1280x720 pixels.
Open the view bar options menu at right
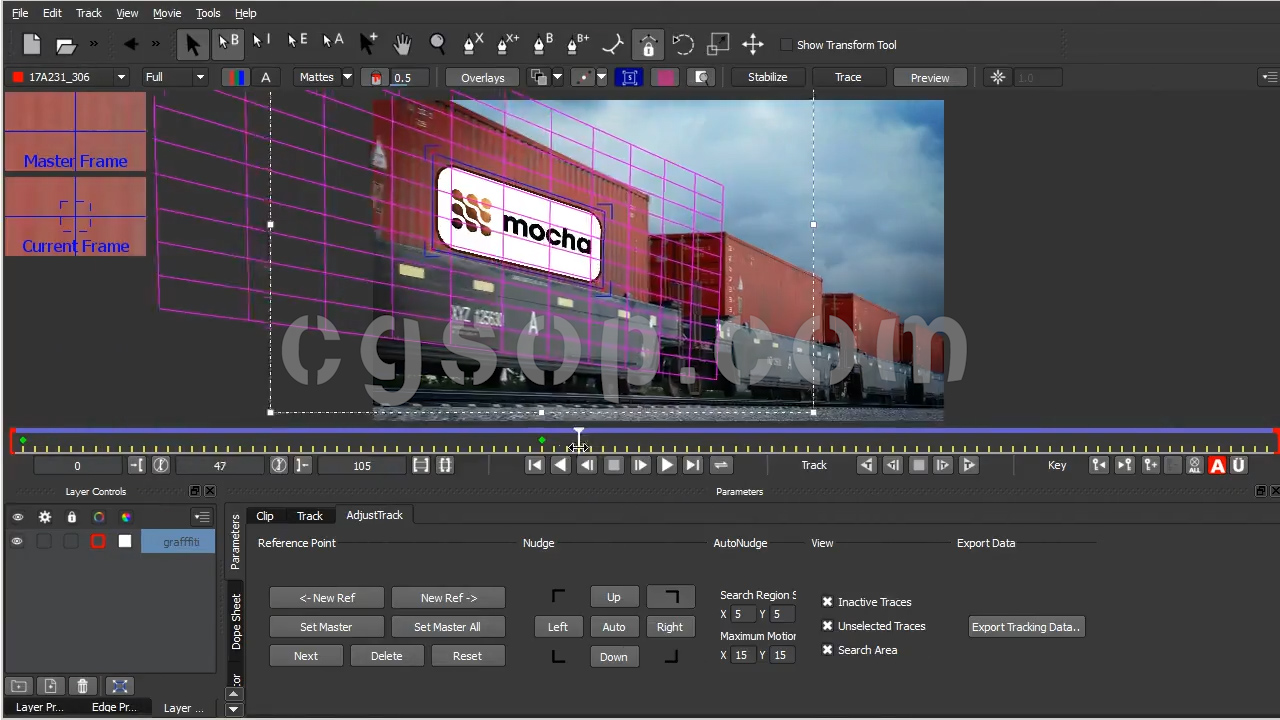[1269, 77]
